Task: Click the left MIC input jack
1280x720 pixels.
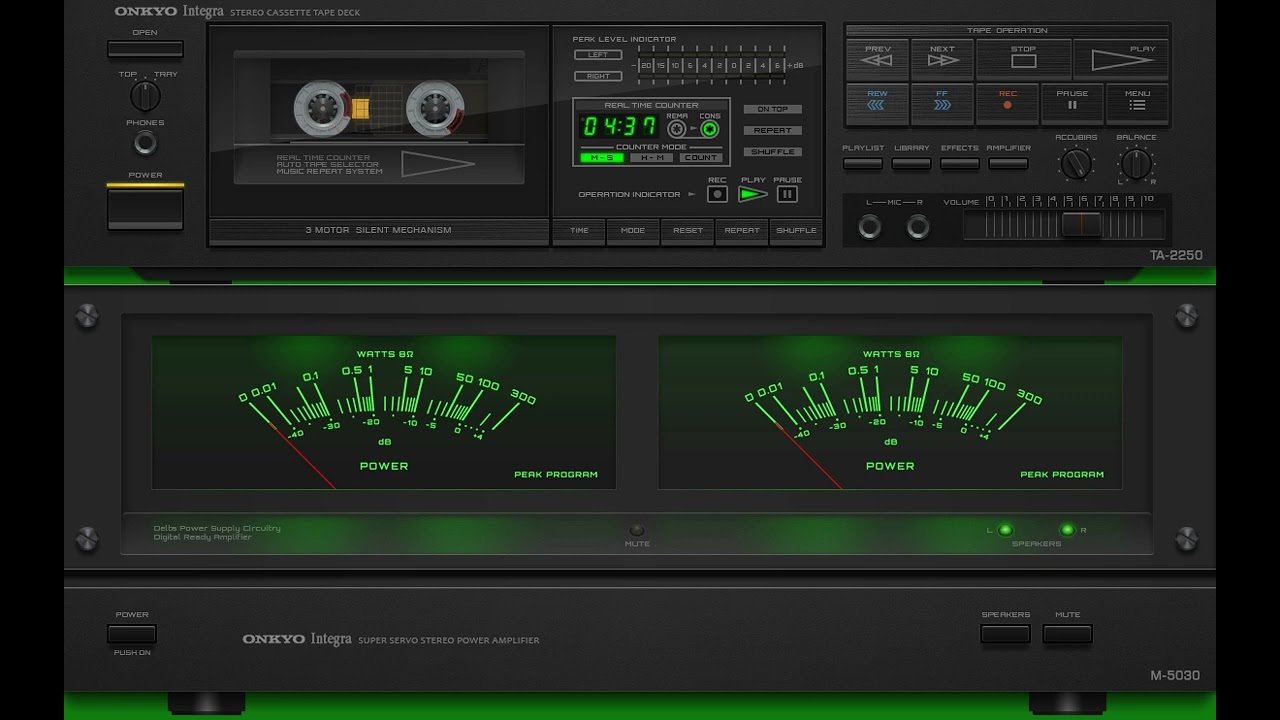Action: point(870,227)
